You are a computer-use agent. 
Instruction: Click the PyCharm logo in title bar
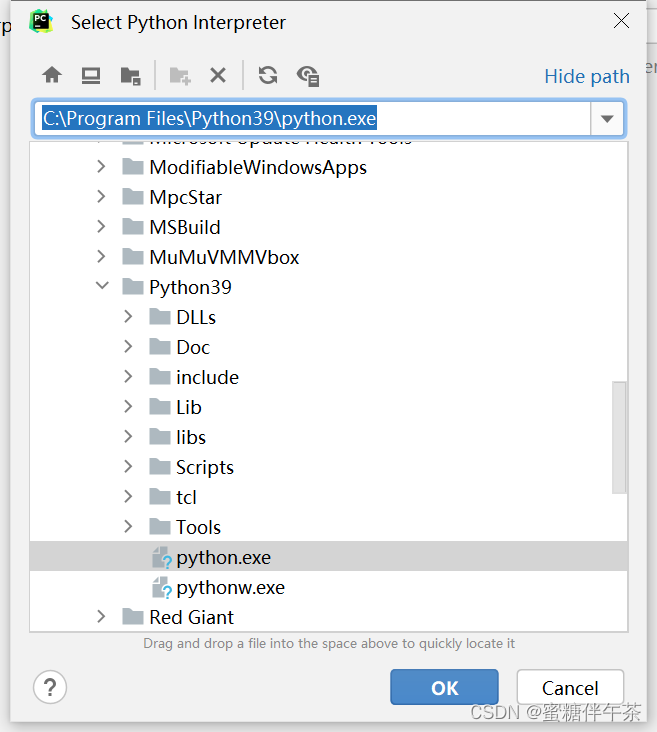click(x=41, y=21)
